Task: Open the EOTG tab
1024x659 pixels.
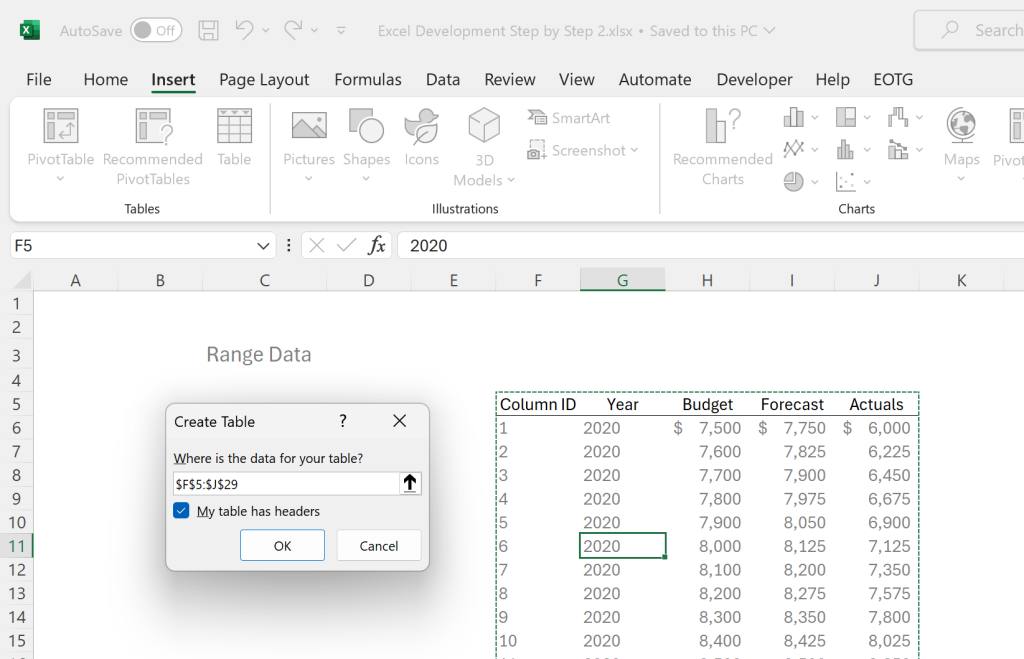Action: pos(893,80)
